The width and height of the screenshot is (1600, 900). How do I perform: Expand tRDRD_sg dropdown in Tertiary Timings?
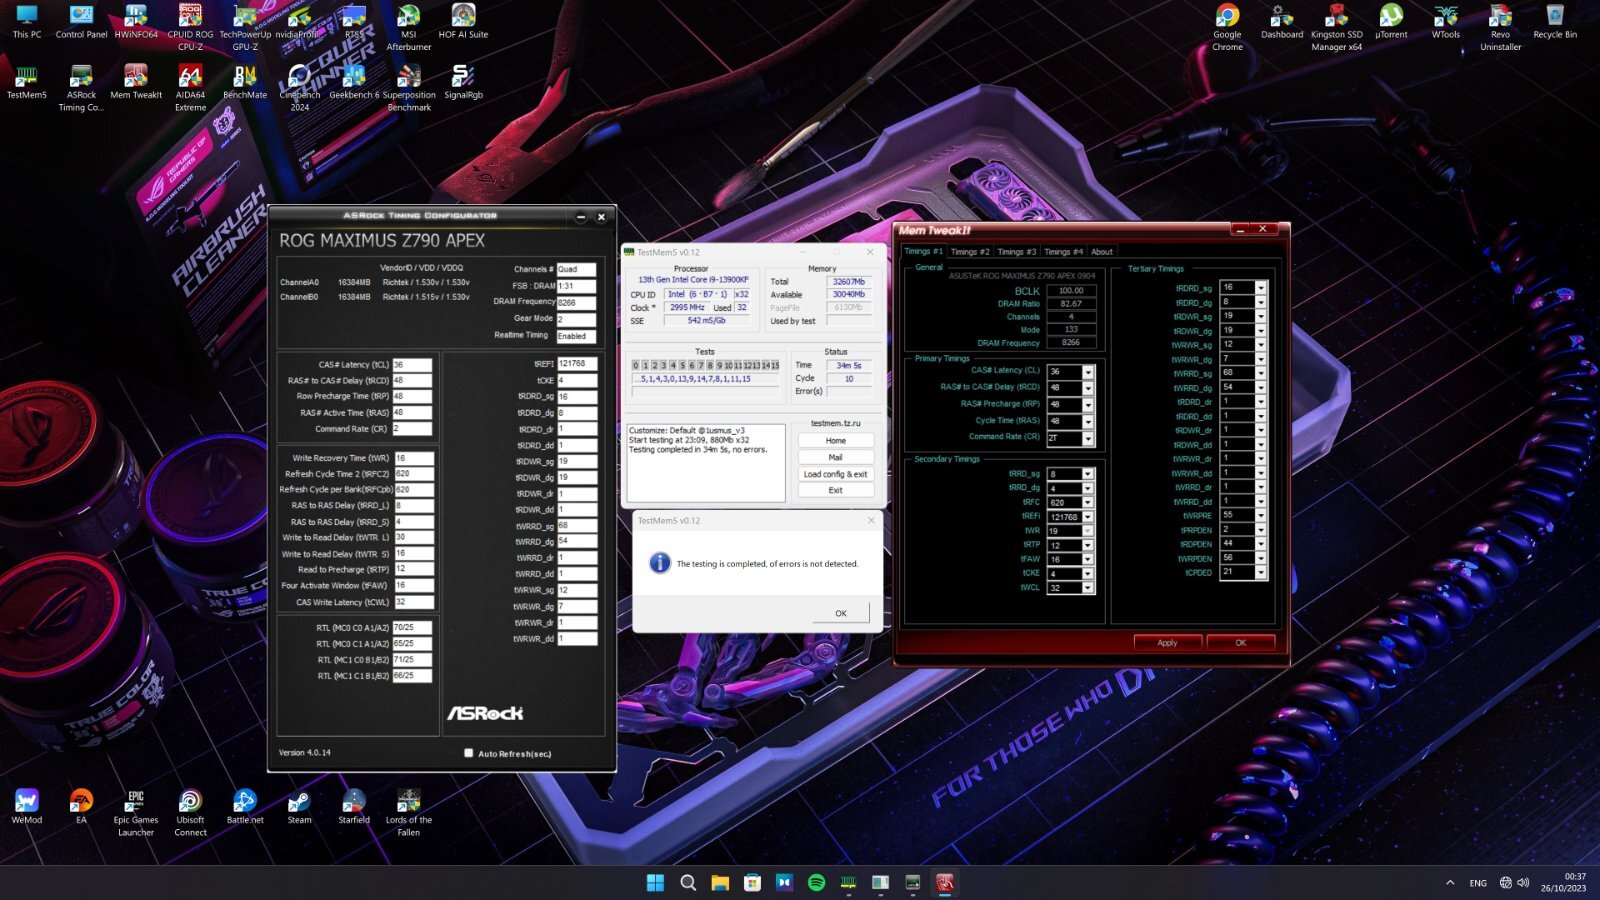1261,287
